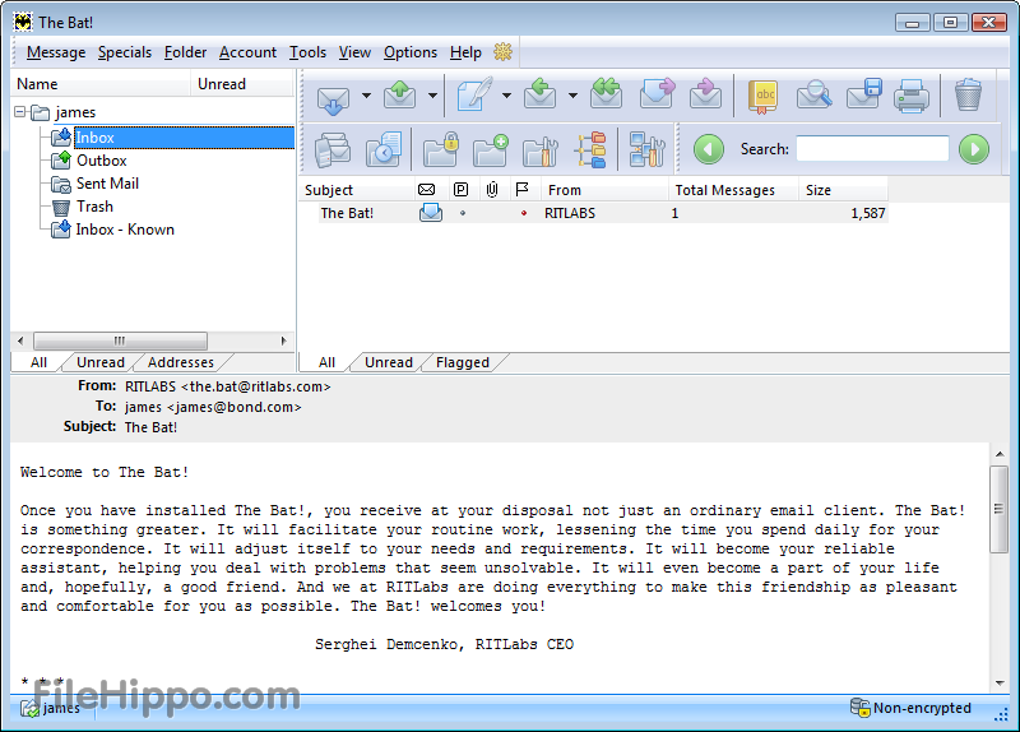This screenshot has height=732, width=1020.
Task: Click the Reply to all icon
Action: click(605, 96)
